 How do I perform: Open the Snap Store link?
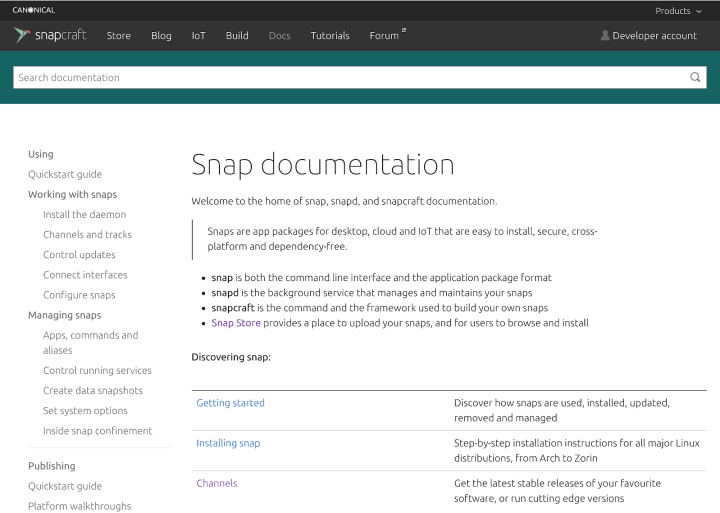236,323
